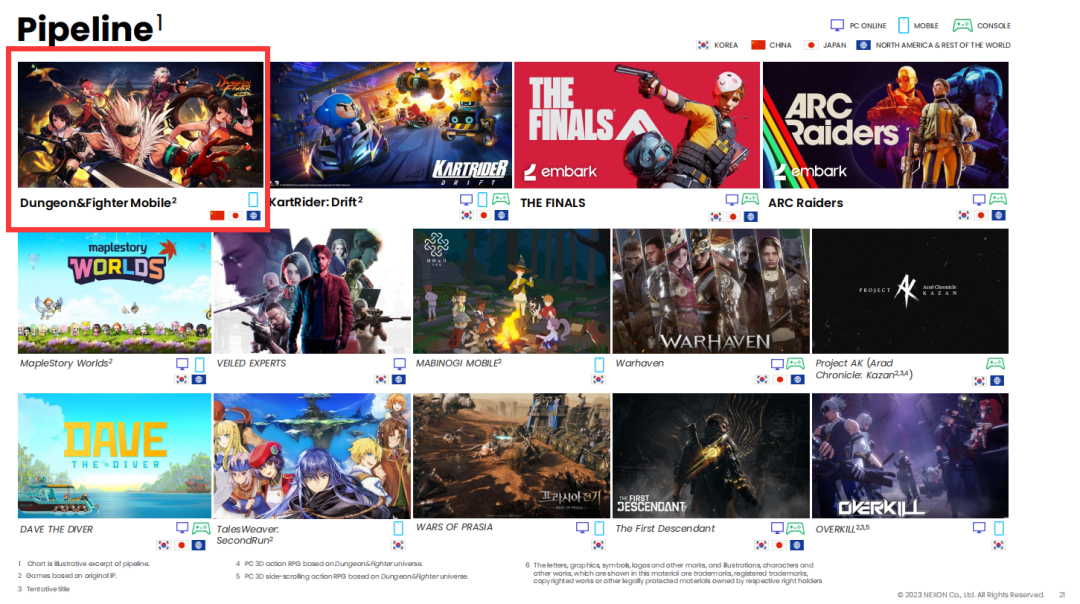Open The First Descendant artwork

711,456
